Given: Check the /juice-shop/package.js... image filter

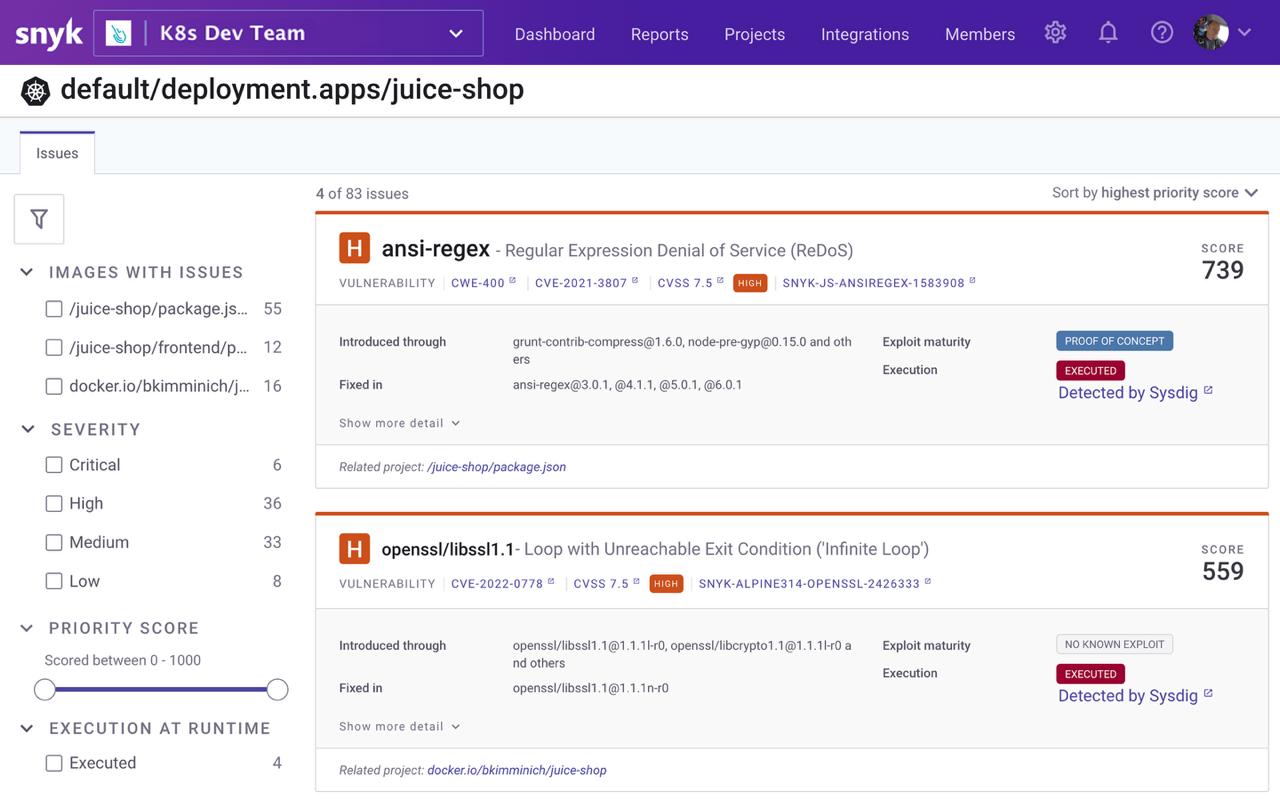Looking at the screenshot, I should pos(54,309).
